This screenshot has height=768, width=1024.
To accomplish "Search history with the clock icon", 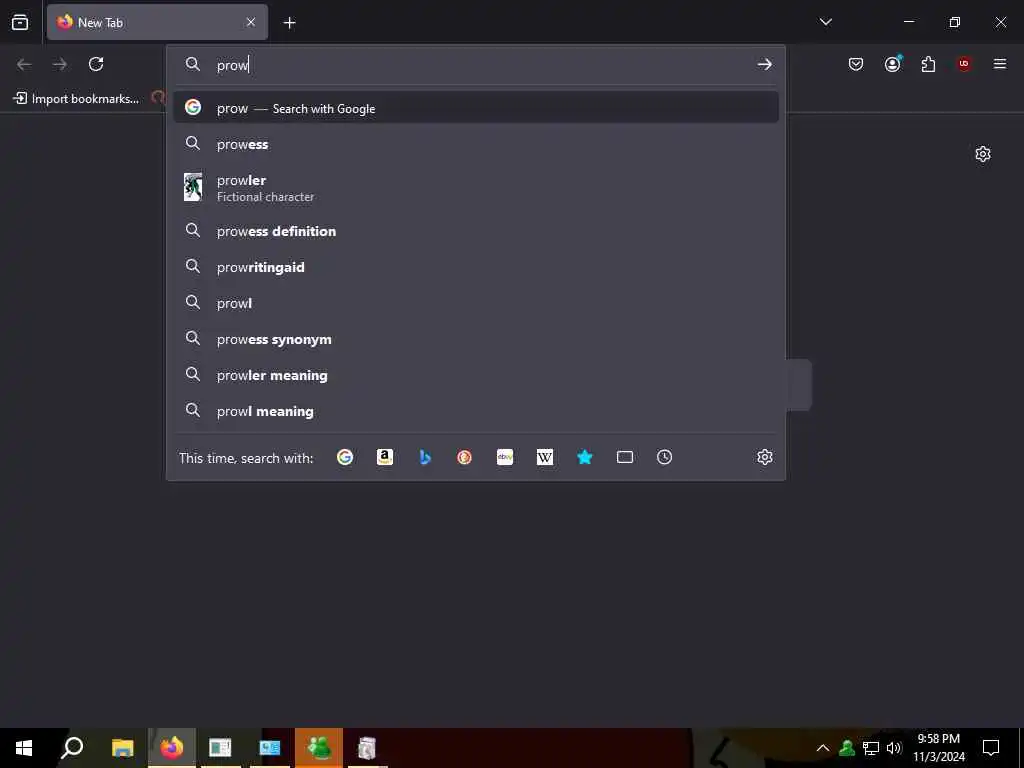I will pos(664,457).
